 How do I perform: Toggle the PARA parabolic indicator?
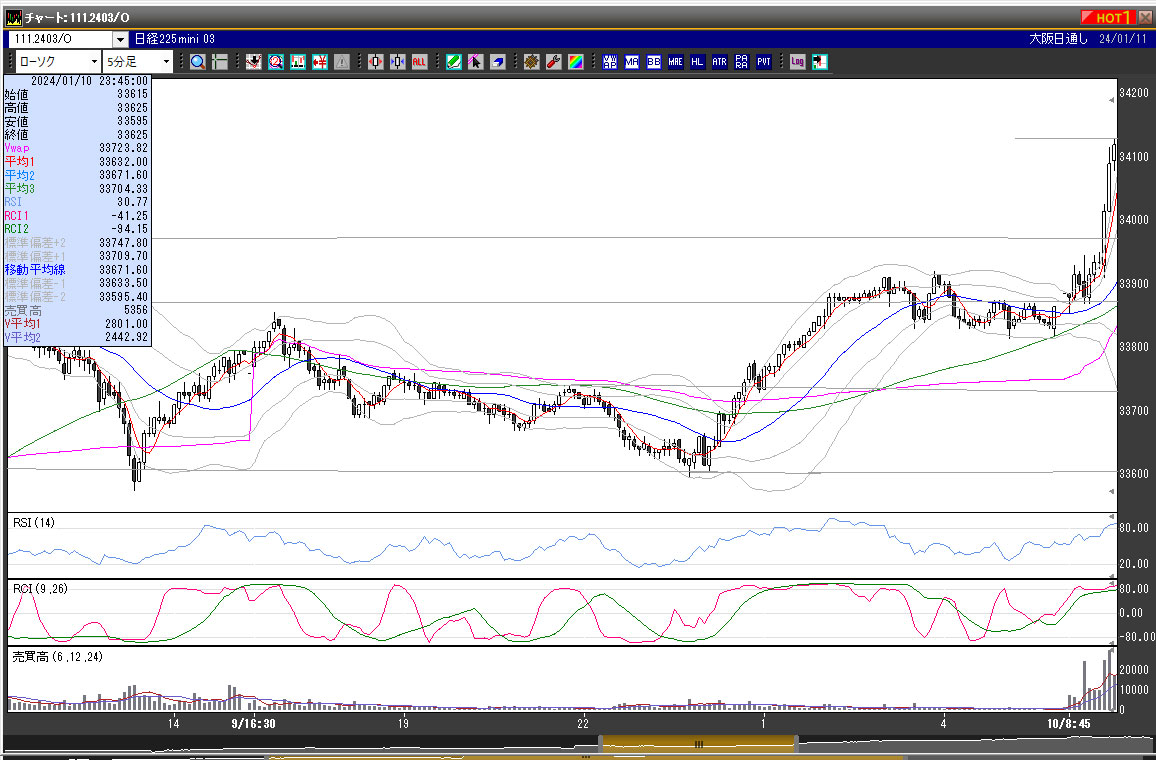741,62
